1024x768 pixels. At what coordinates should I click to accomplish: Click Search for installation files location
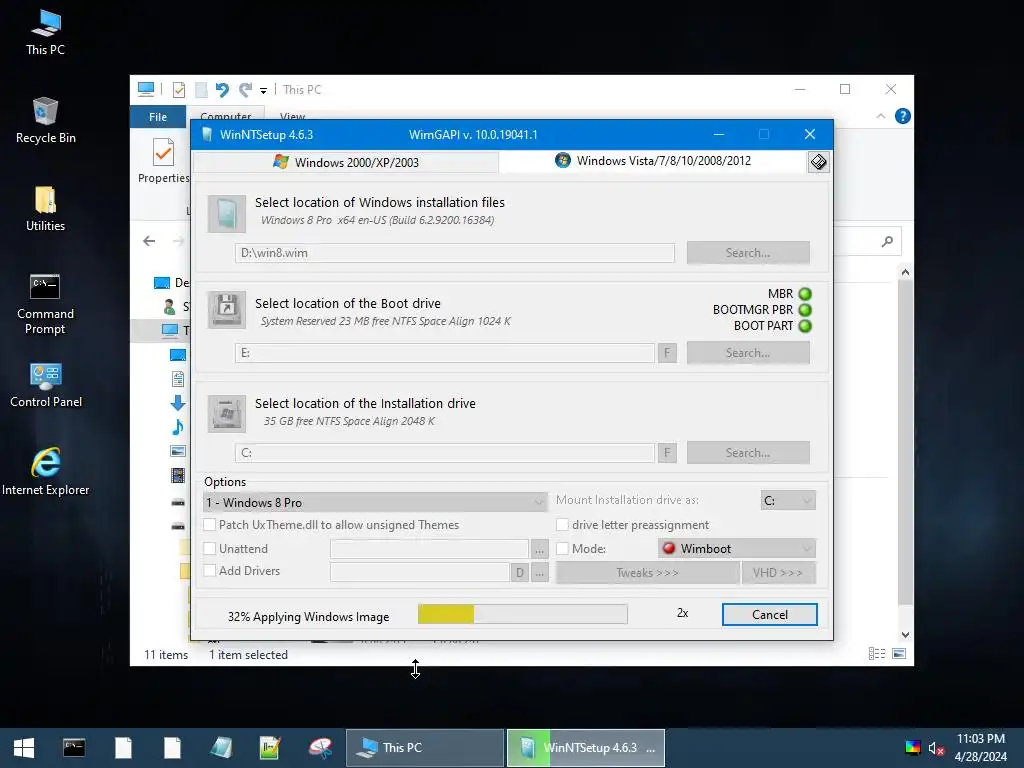pyautogui.click(x=748, y=253)
